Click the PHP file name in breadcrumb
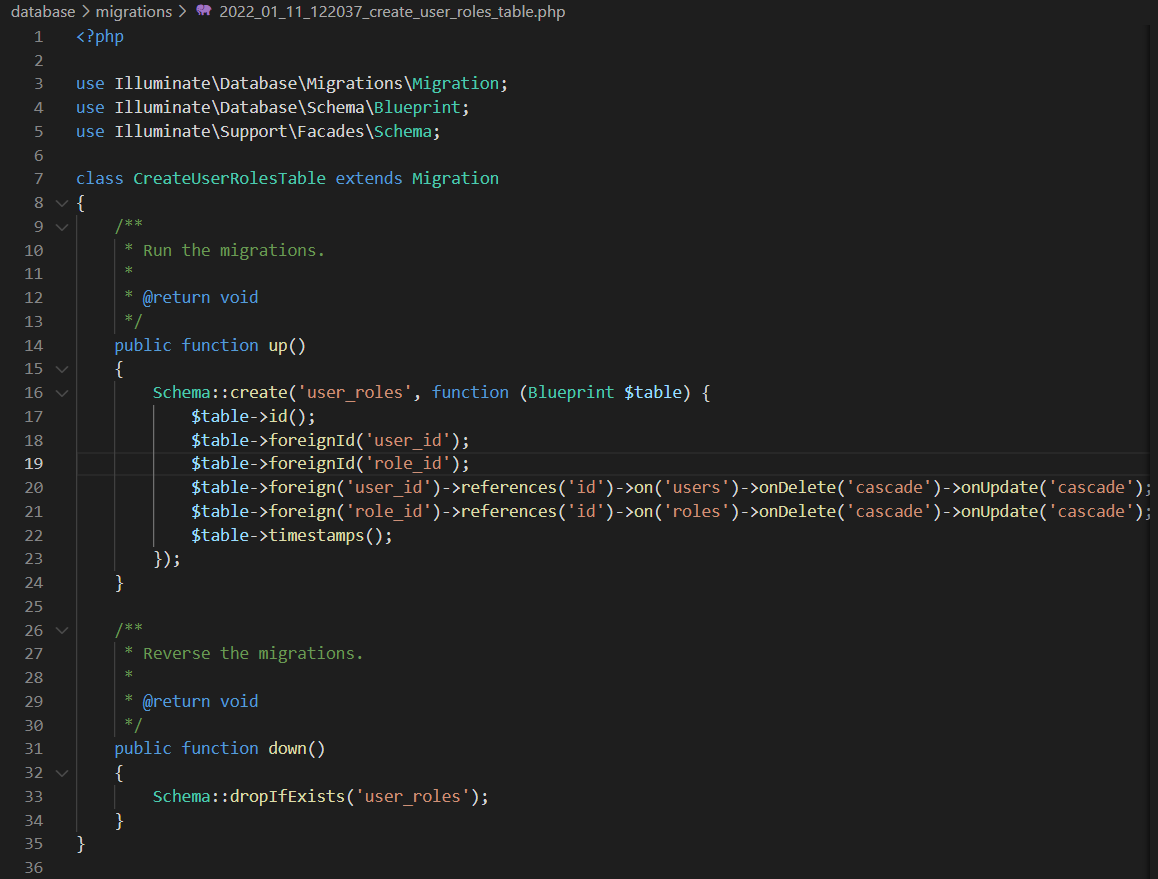This screenshot has height=879, width=1158. click(x=392, y=12)
